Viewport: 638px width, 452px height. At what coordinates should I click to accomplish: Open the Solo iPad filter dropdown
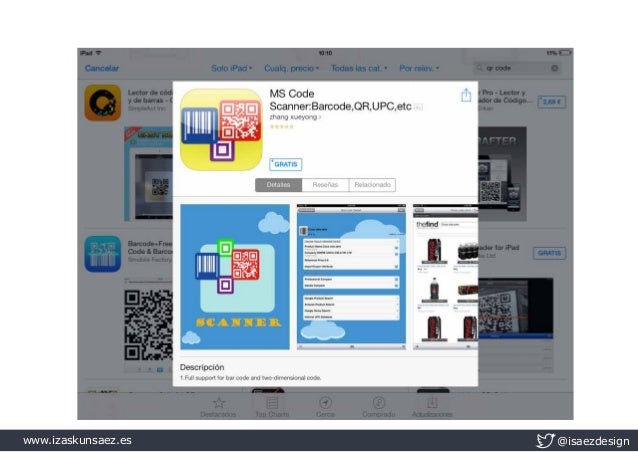232,68
